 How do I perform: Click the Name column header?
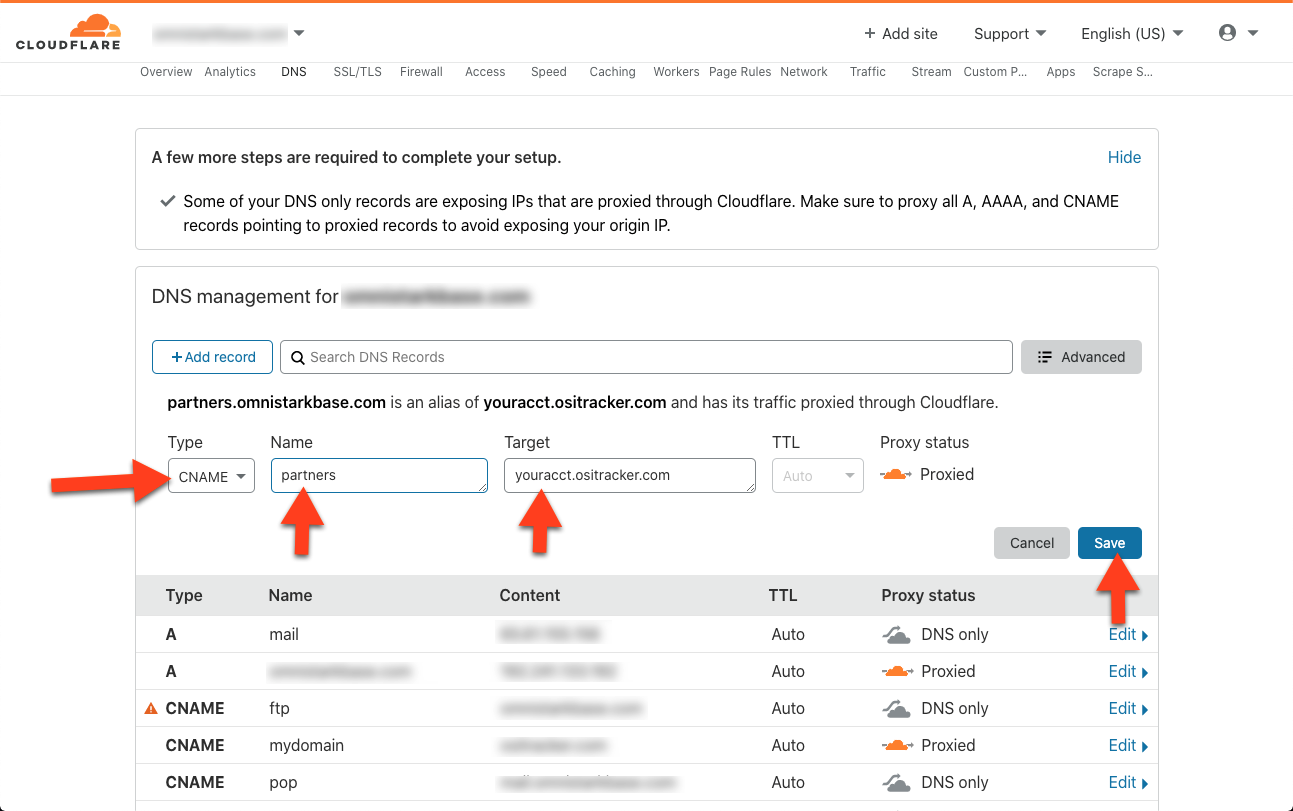[x=290, y=595]
